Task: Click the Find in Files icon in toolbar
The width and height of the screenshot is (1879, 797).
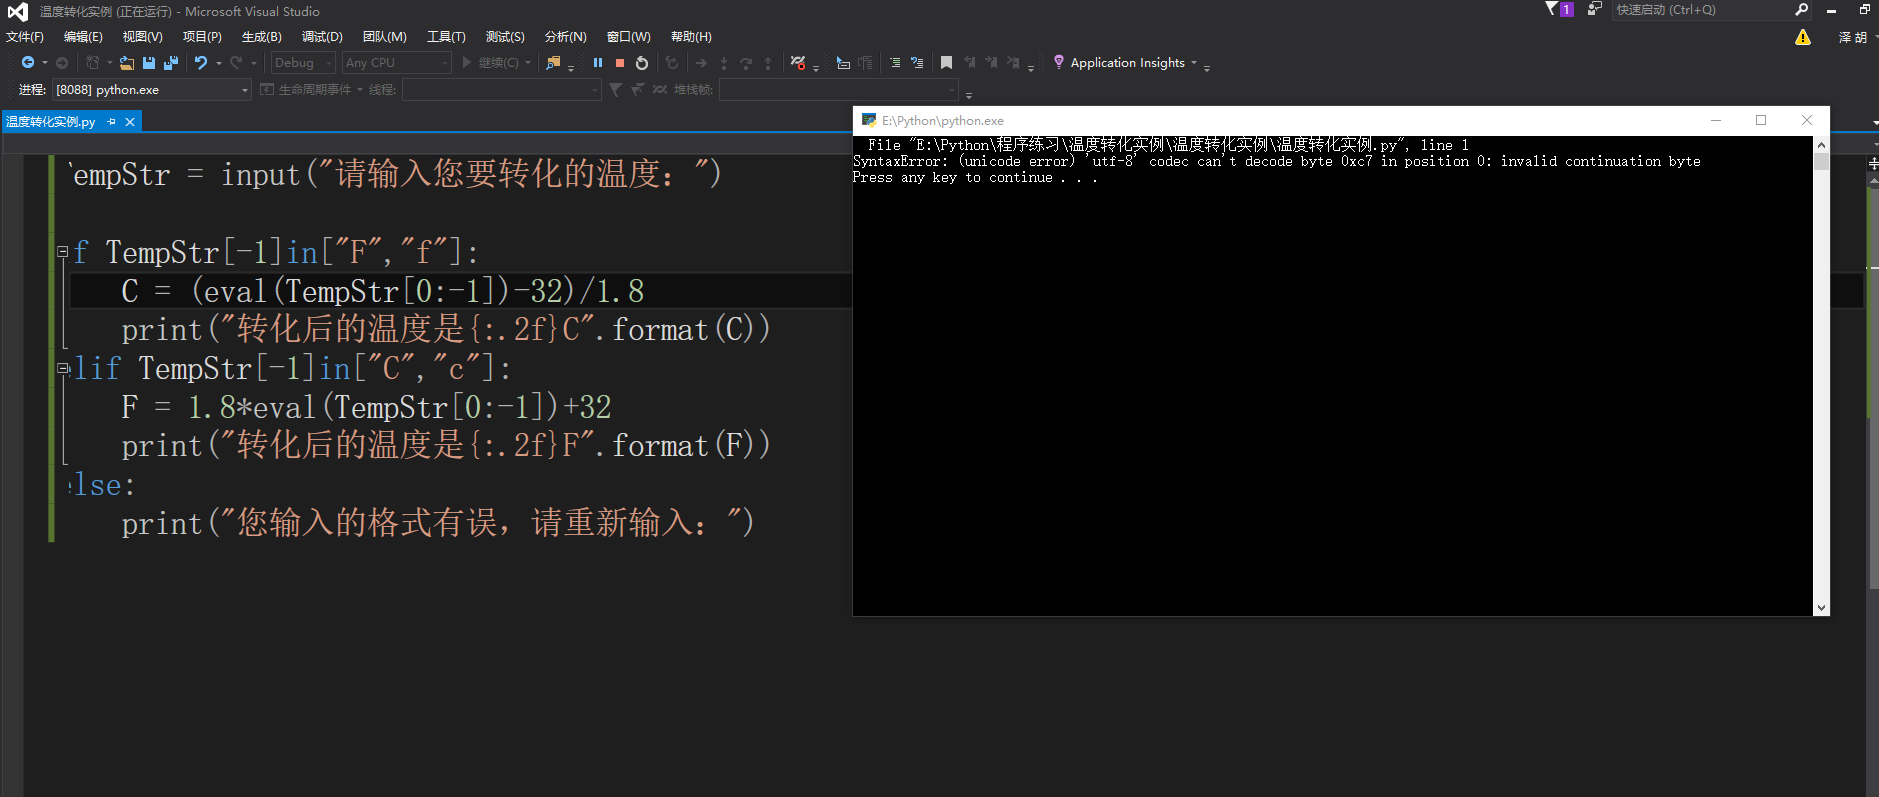Action: click(553, 63)
